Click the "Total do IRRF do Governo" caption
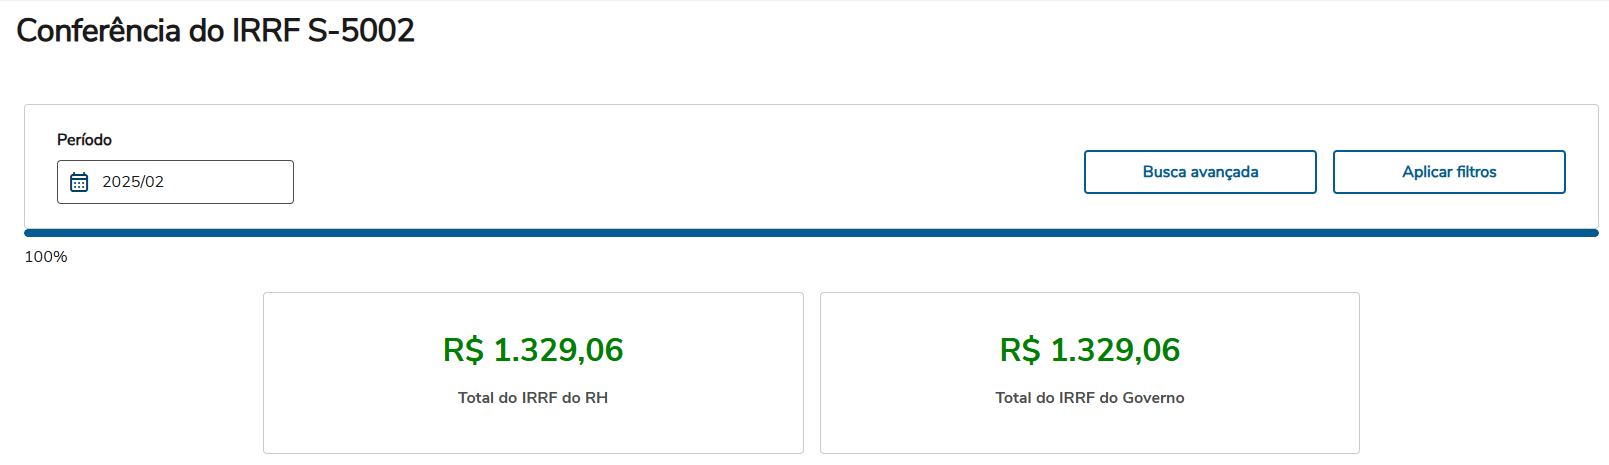 pyautogui.click(x=1090, y=398)
